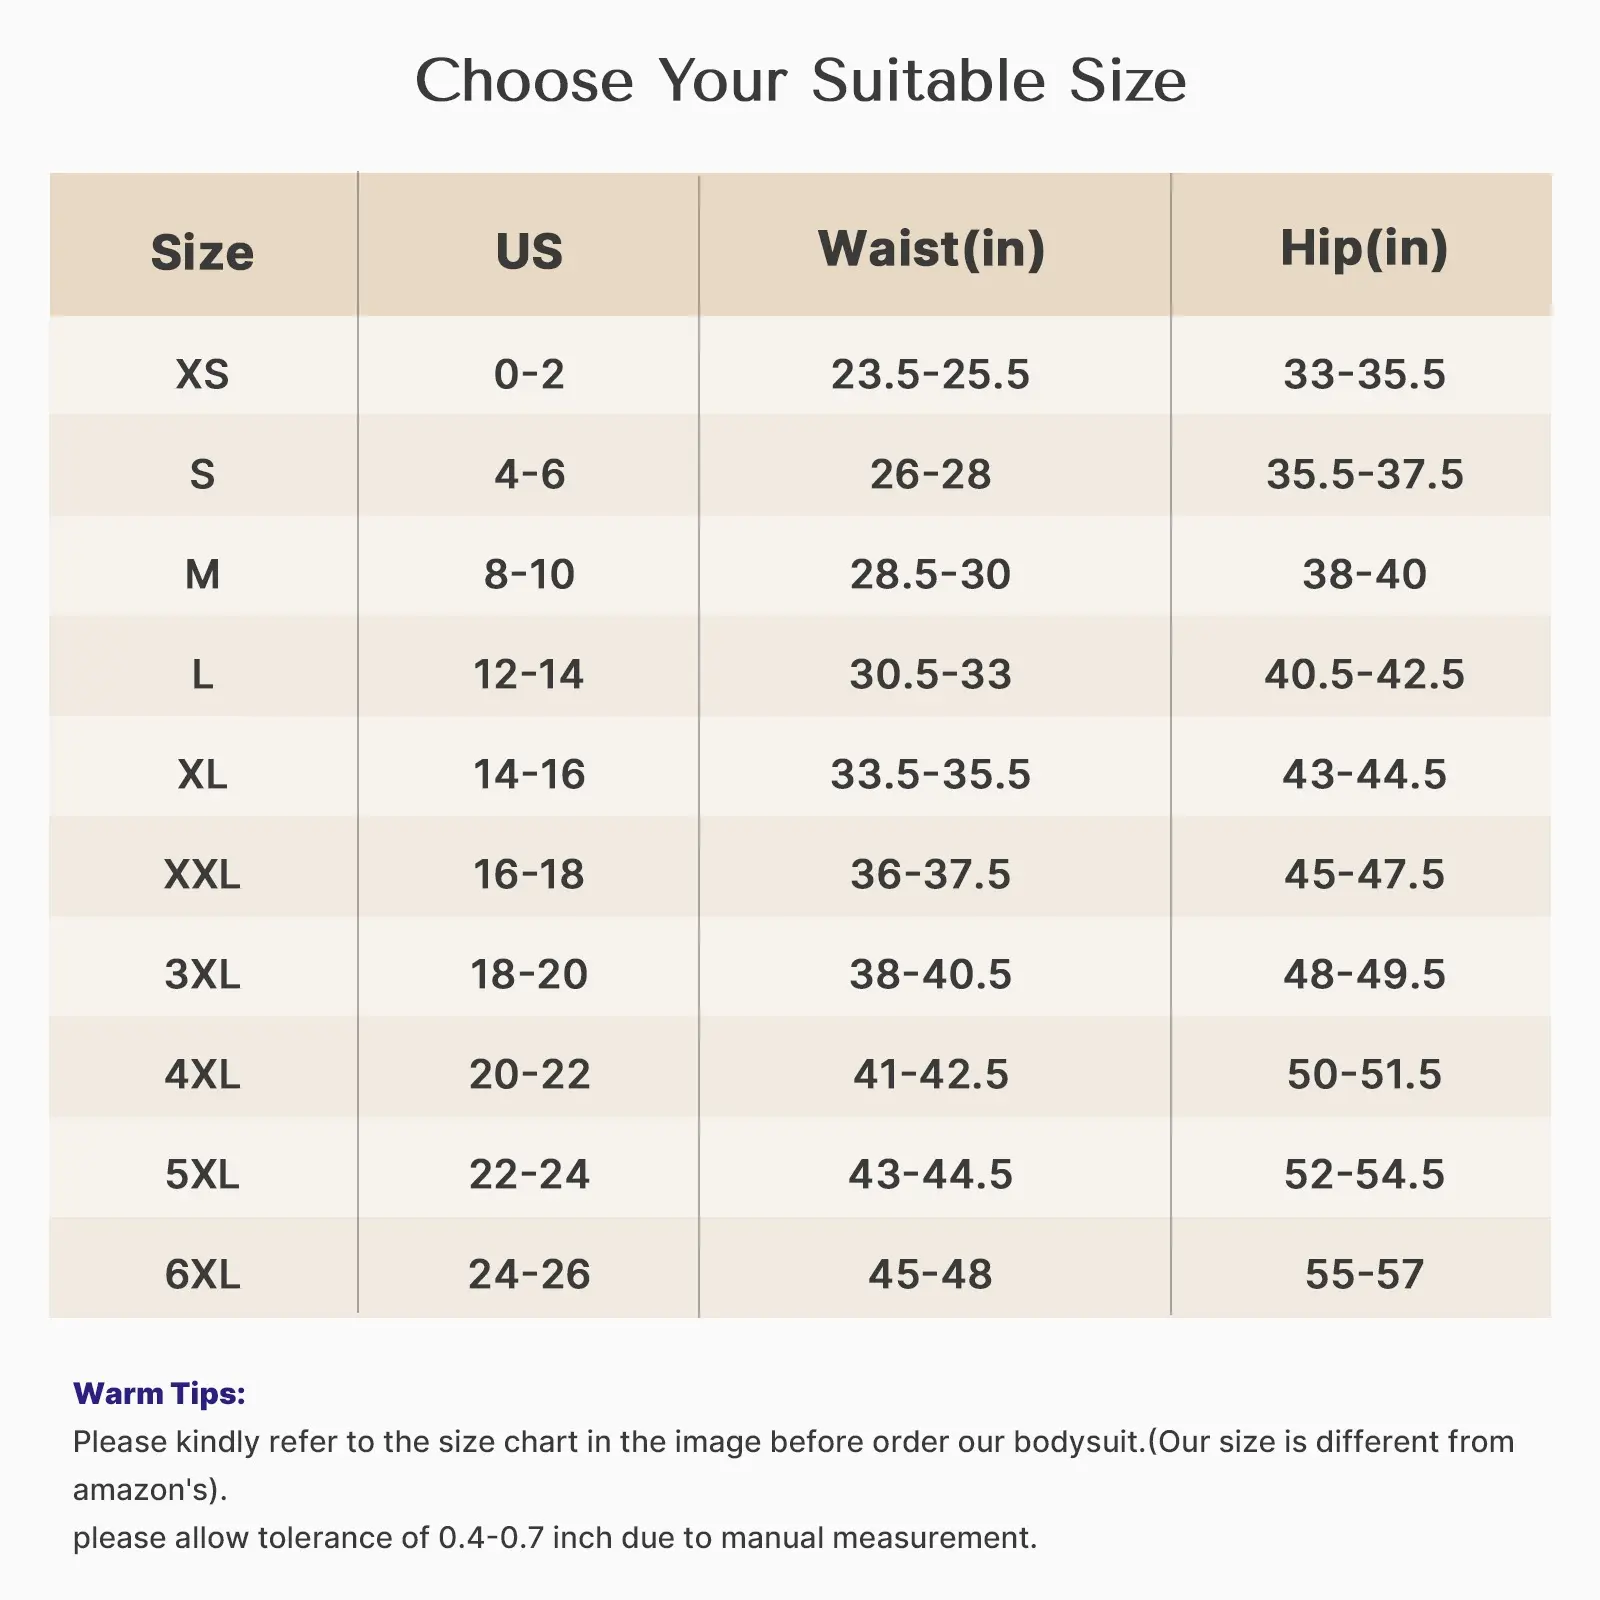Screen dimensions: 1600x1600
Task: Click the US column header
Action: [529, 250]
